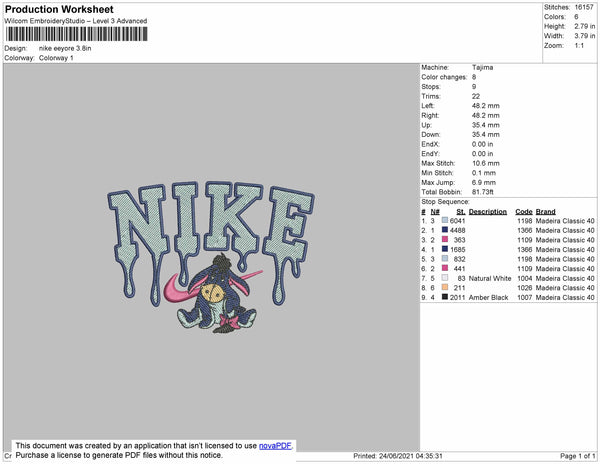600x464 pixels.
Task: Click the 'Page 1 of 1' footer text
Action: 578,456
